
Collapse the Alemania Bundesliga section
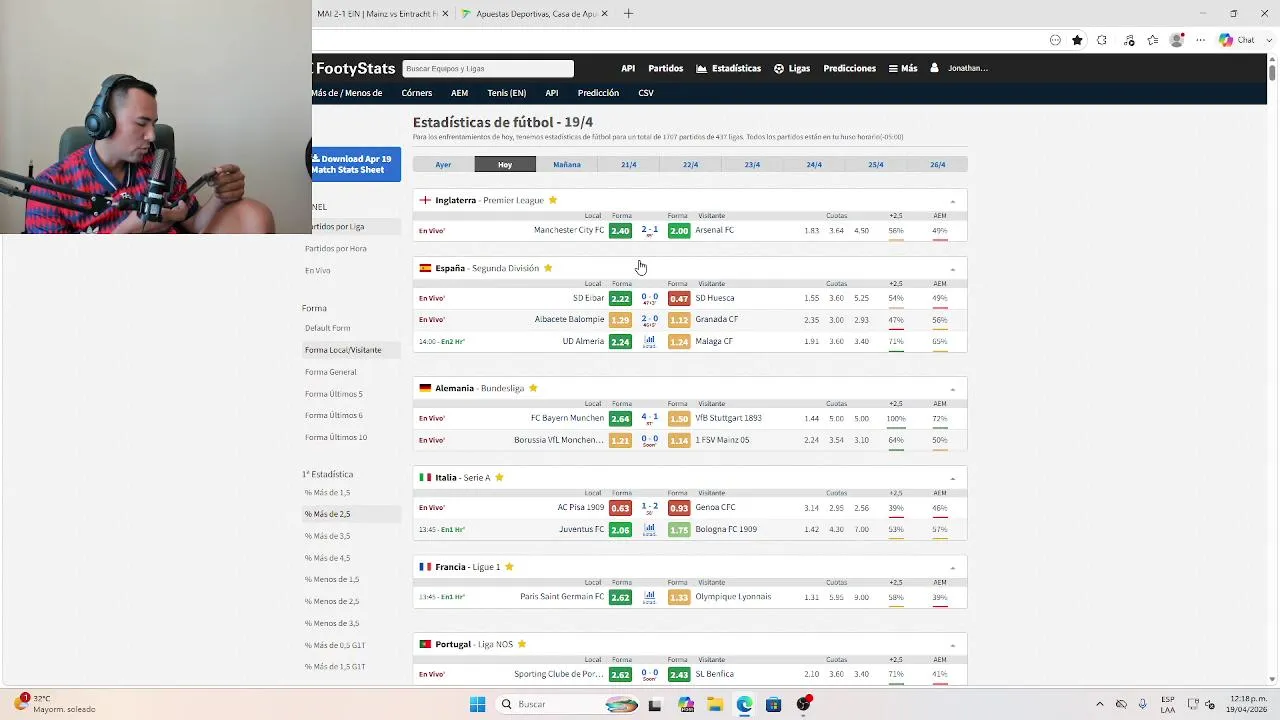click(952, 389)
